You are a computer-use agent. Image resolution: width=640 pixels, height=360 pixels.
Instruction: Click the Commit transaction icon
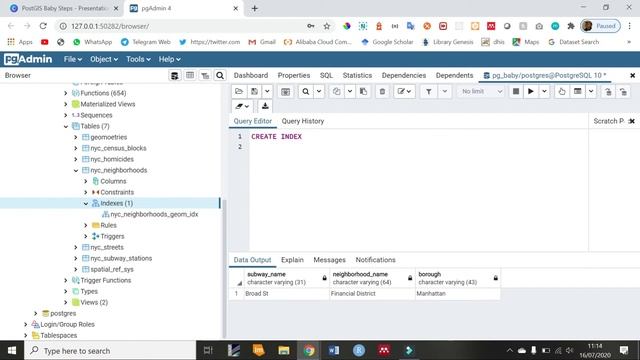(x=608, y=91)
